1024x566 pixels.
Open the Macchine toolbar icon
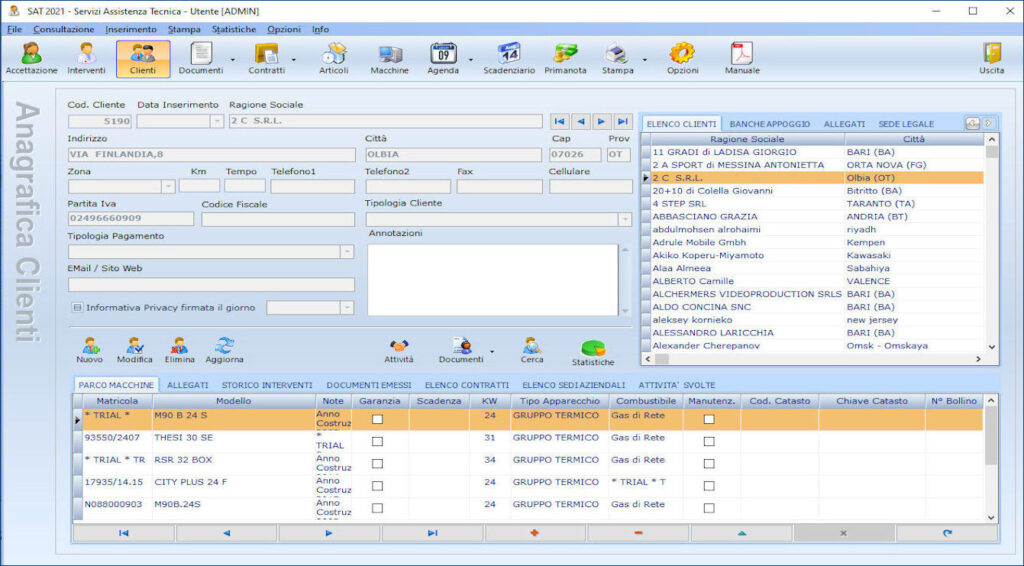(x=389, y=58)
